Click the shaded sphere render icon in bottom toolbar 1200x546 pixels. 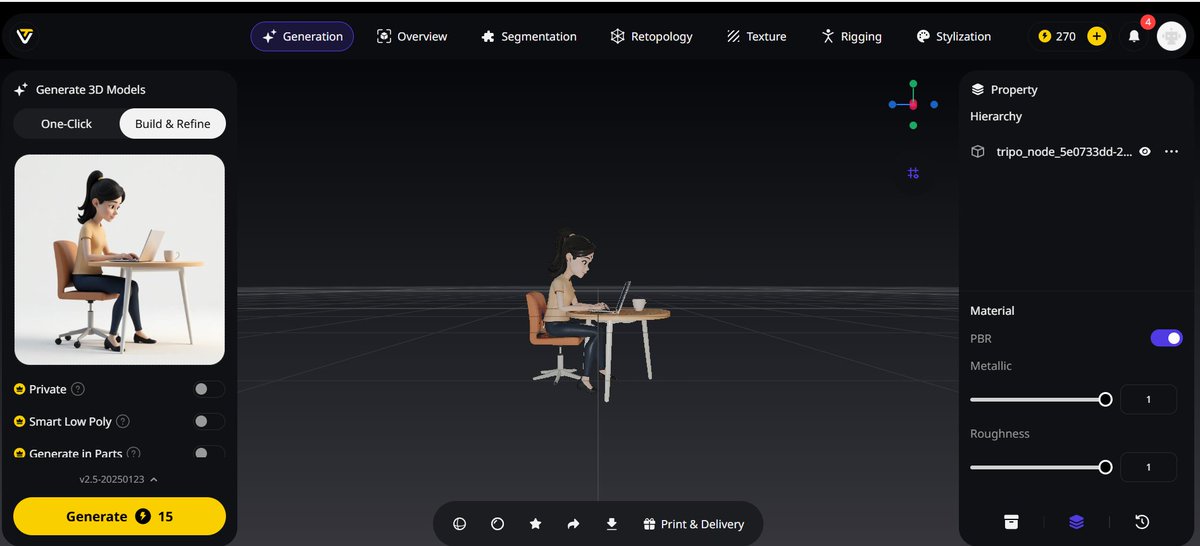click(497, 524)
